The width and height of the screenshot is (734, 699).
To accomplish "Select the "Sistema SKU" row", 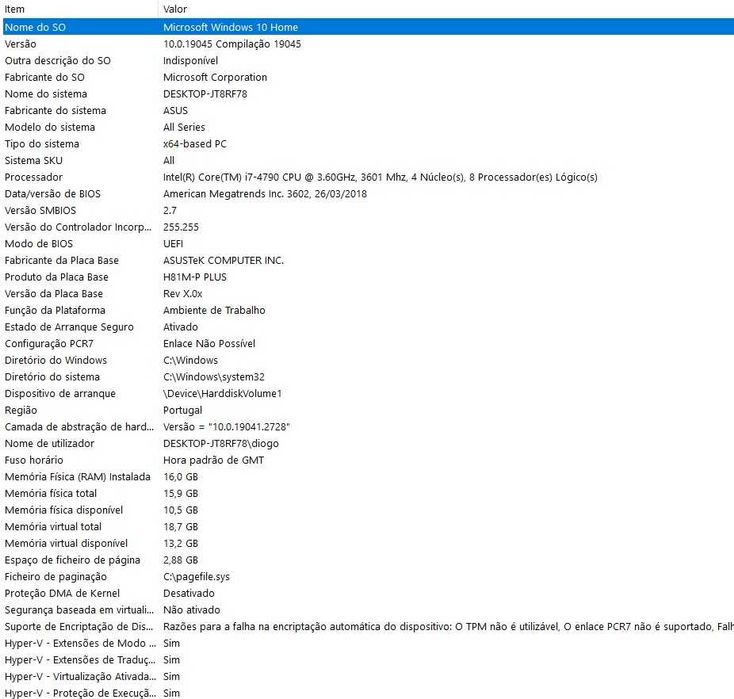I will click(x=368, y=160).
